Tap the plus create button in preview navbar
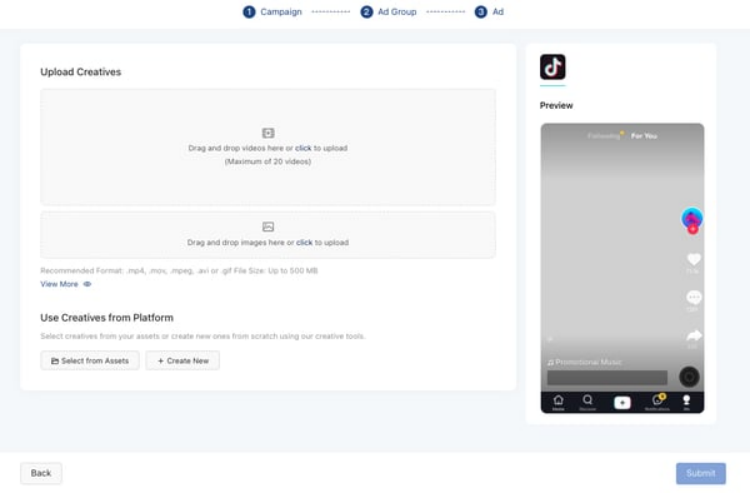 point(622,403)
